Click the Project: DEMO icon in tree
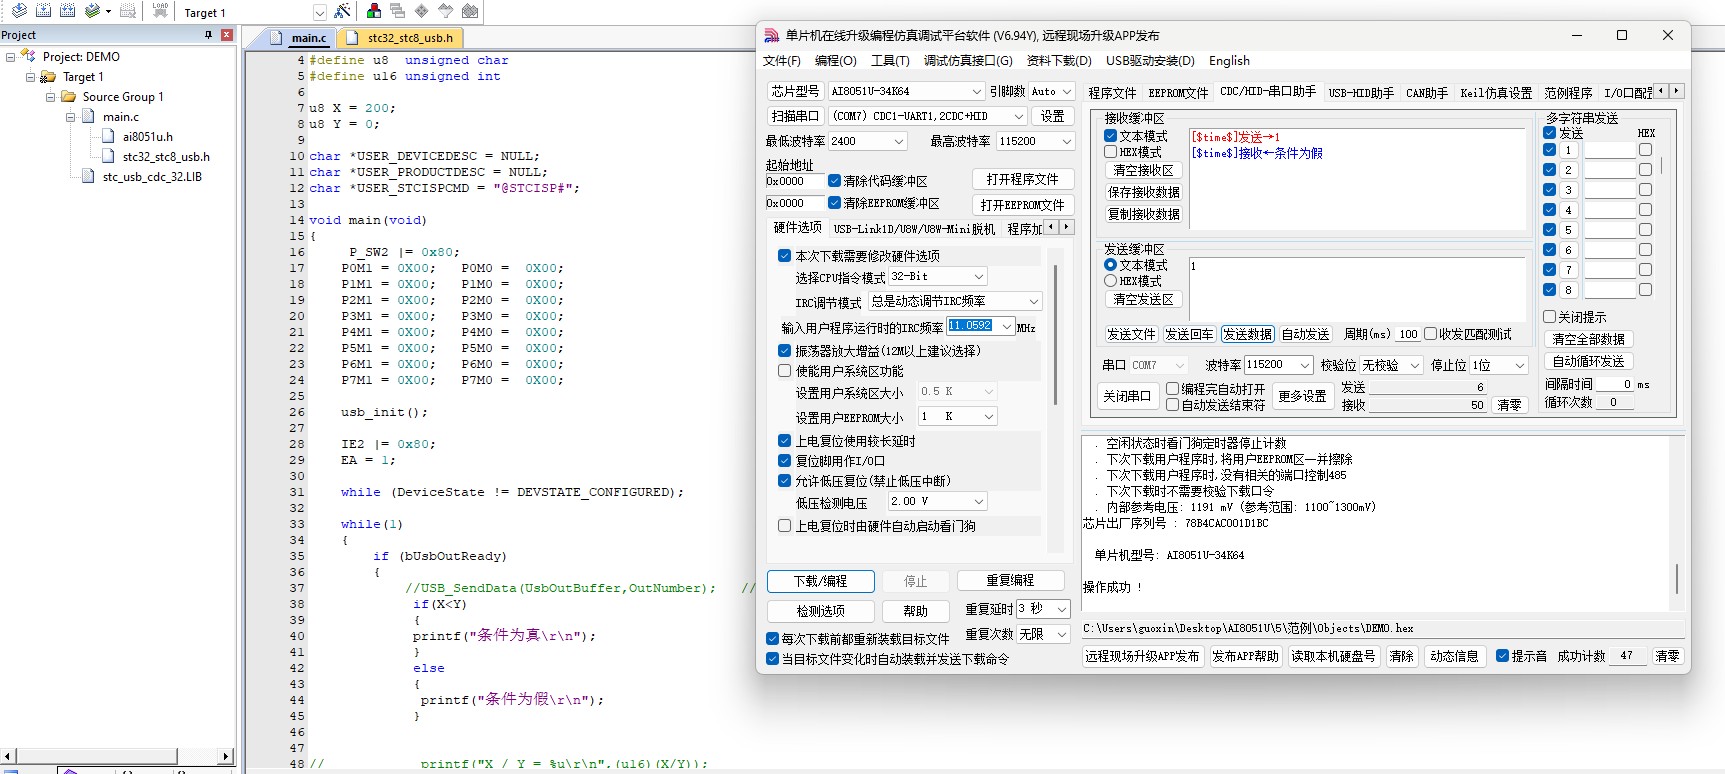This screenshot has width=1725, height=774. (28, 56)
